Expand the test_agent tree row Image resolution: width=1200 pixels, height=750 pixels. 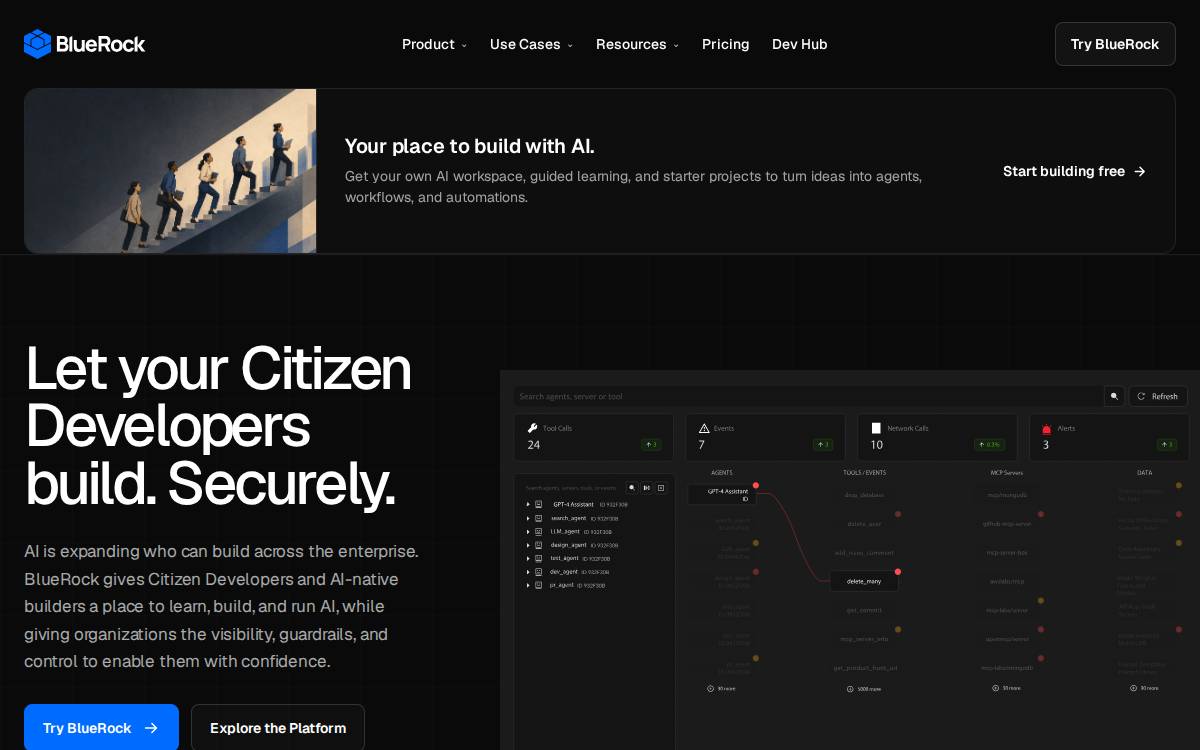(x=528, y=558)
